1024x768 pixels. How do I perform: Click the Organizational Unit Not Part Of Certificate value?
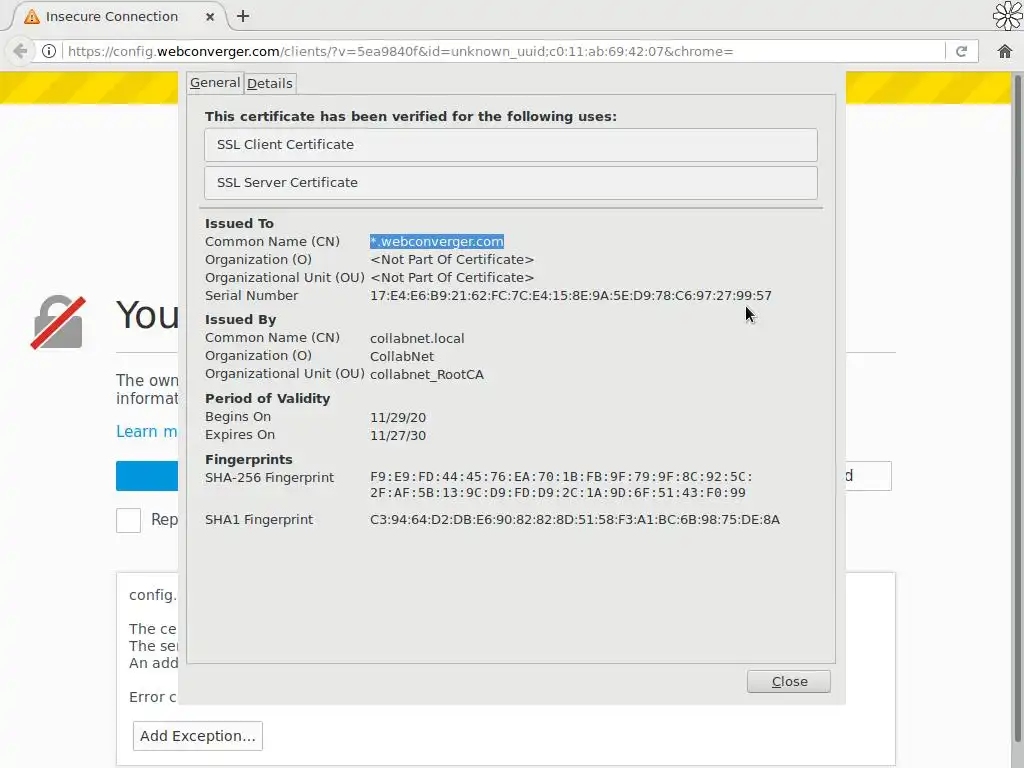pyautogui.click(x=452, y=278)
